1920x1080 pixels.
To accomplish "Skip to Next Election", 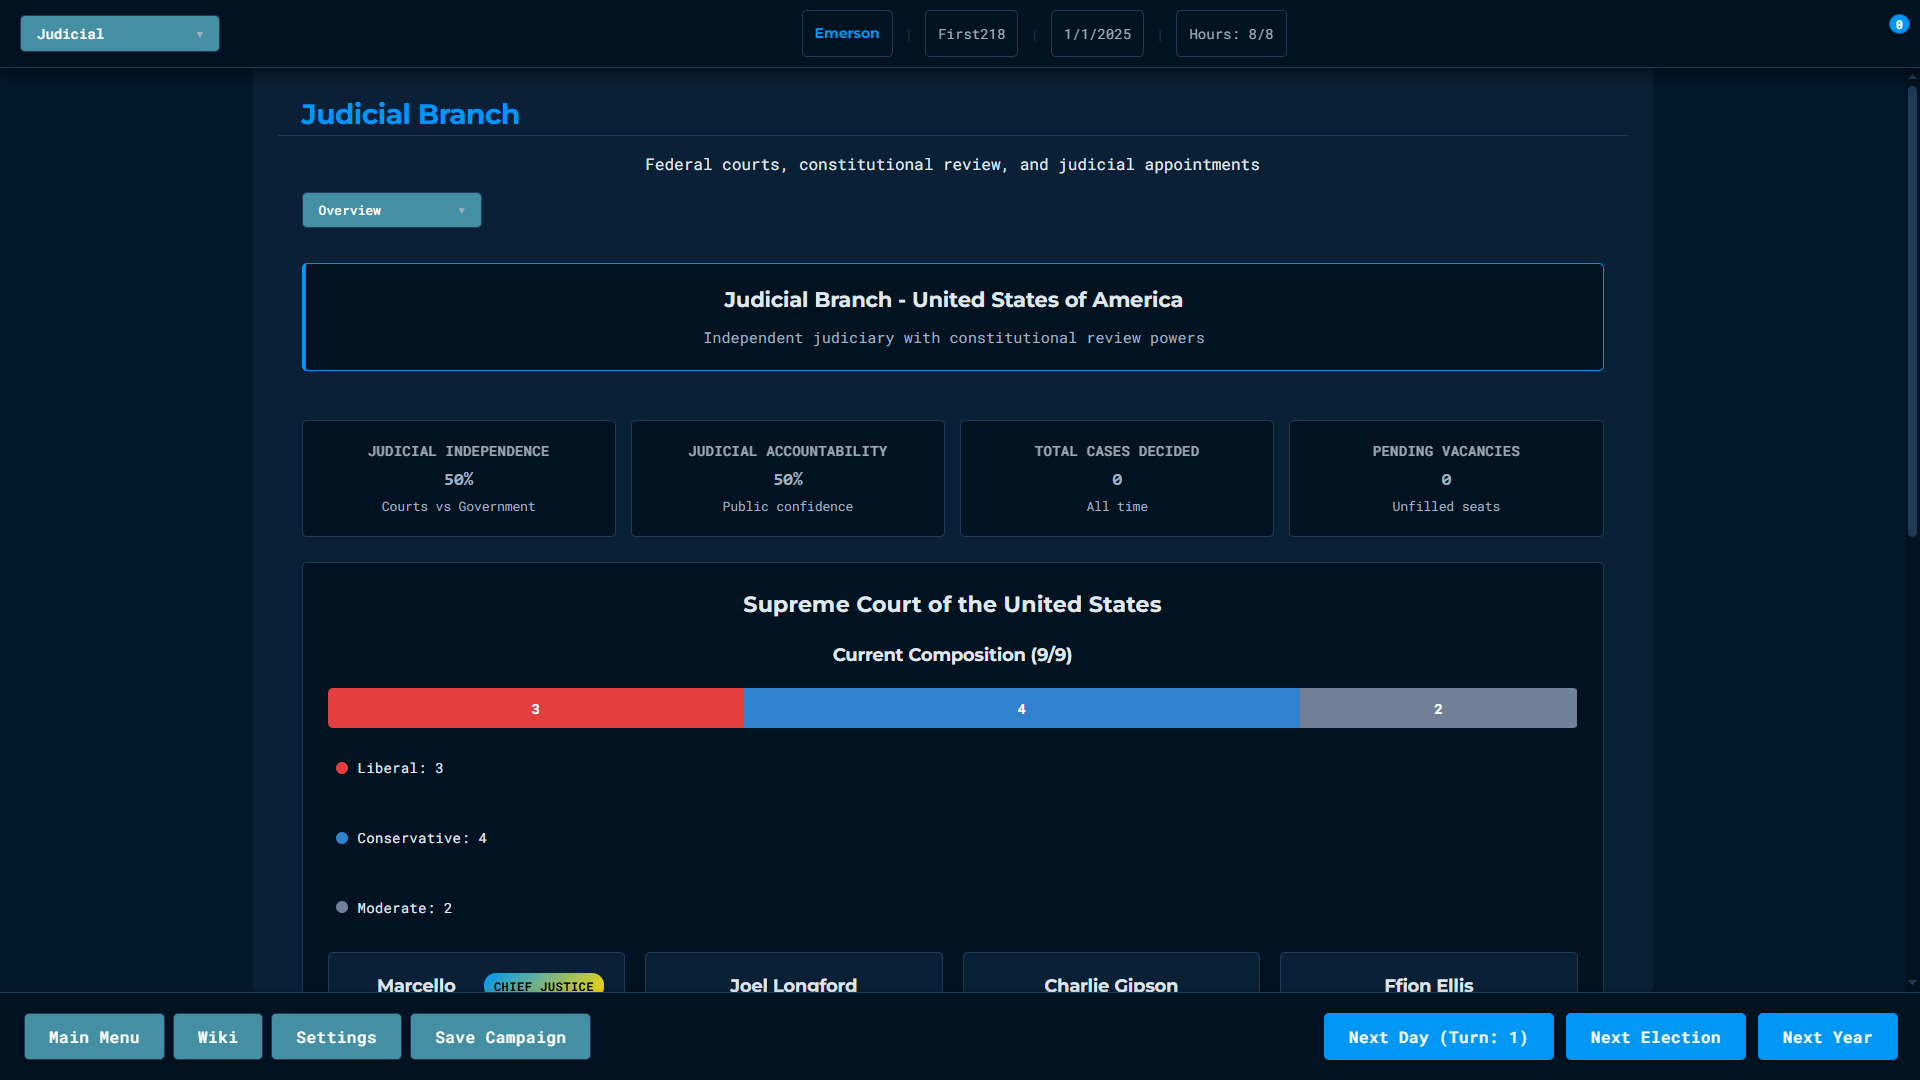I will coord(1655,1037).
